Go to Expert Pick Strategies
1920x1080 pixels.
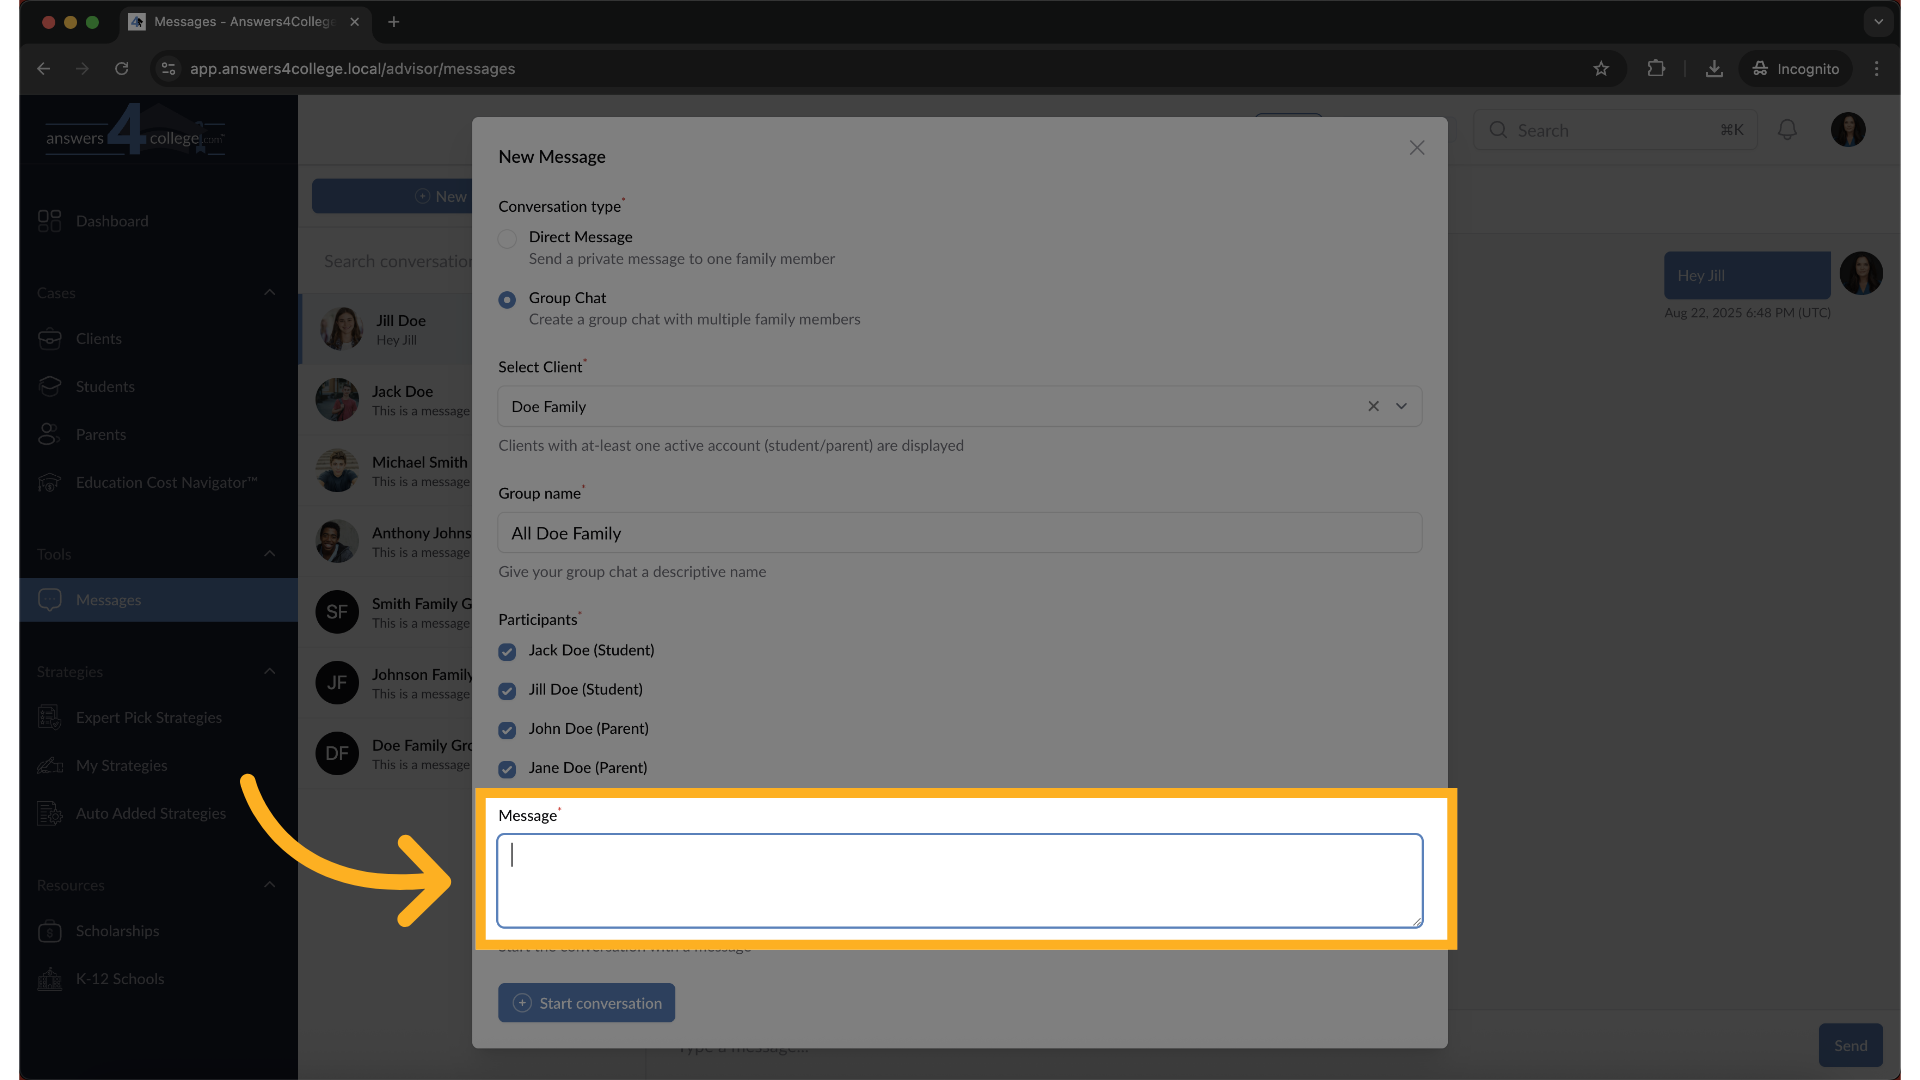coord(148,718)
